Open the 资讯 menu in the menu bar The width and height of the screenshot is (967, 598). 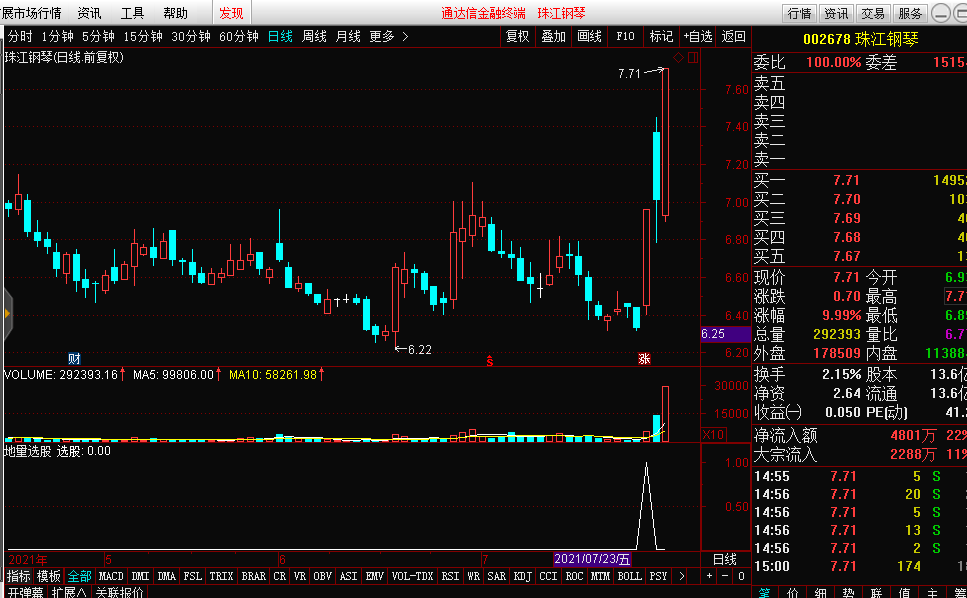(x=89, y=13)
